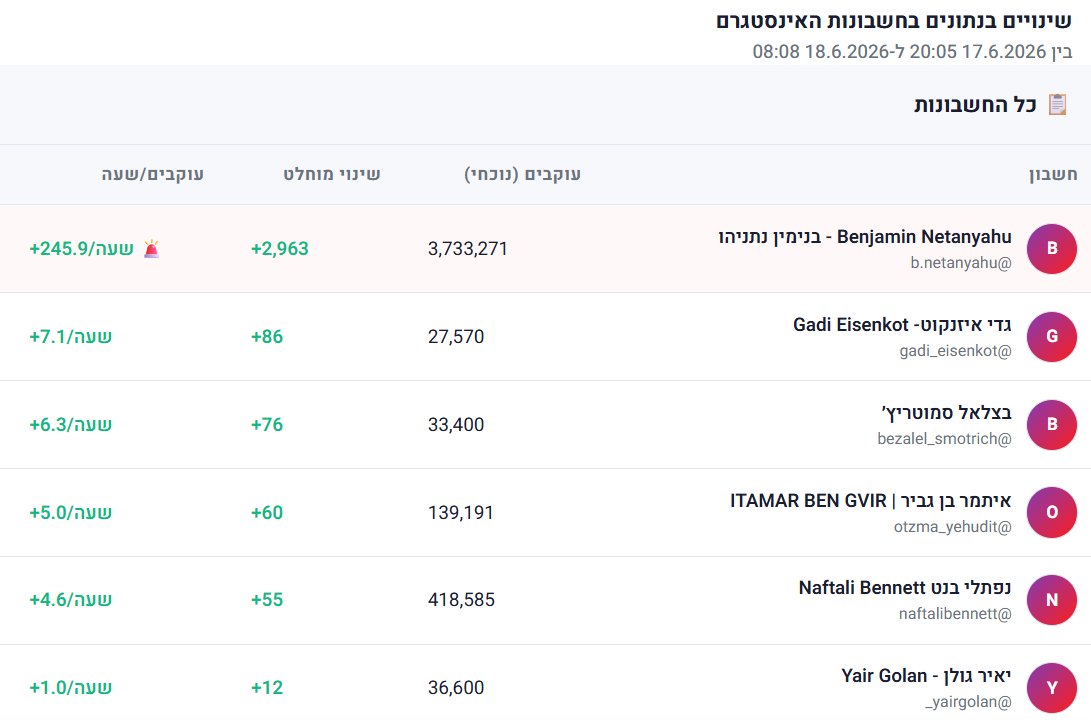
Task: Select the בצלאל סמוטריץ' account name
Action: (946, 413)
